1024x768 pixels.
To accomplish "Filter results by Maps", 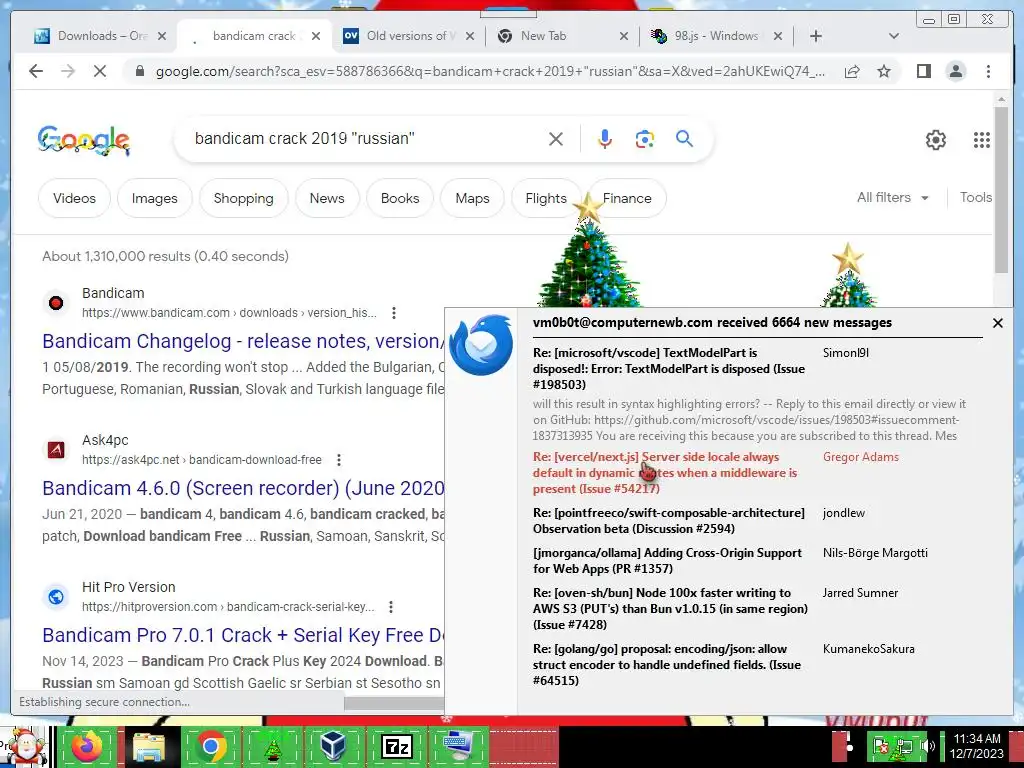I will point(472,198).
